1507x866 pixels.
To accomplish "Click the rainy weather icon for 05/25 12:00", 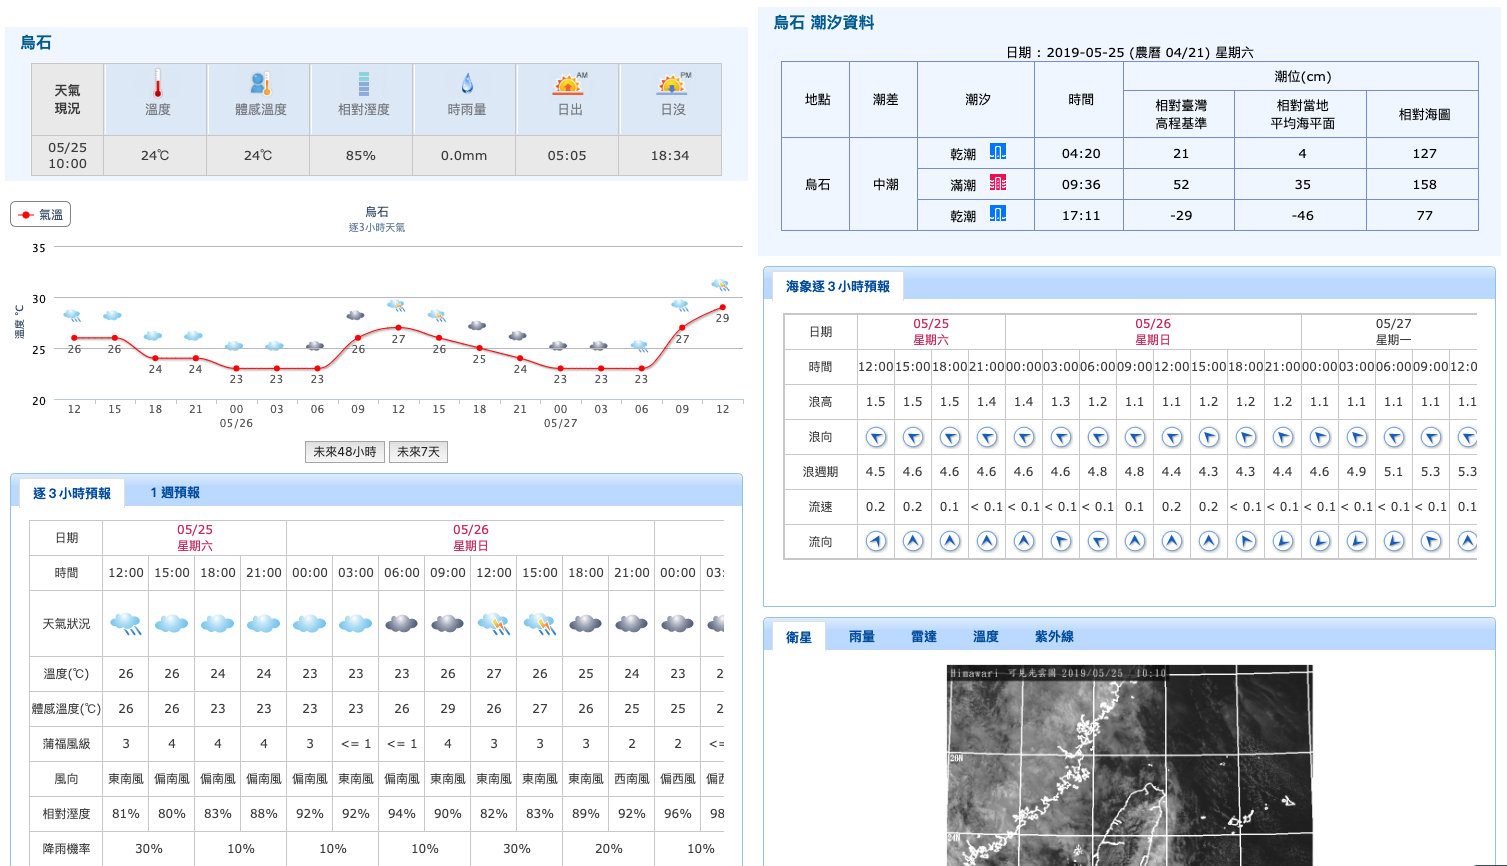I will tap(126, 624).
